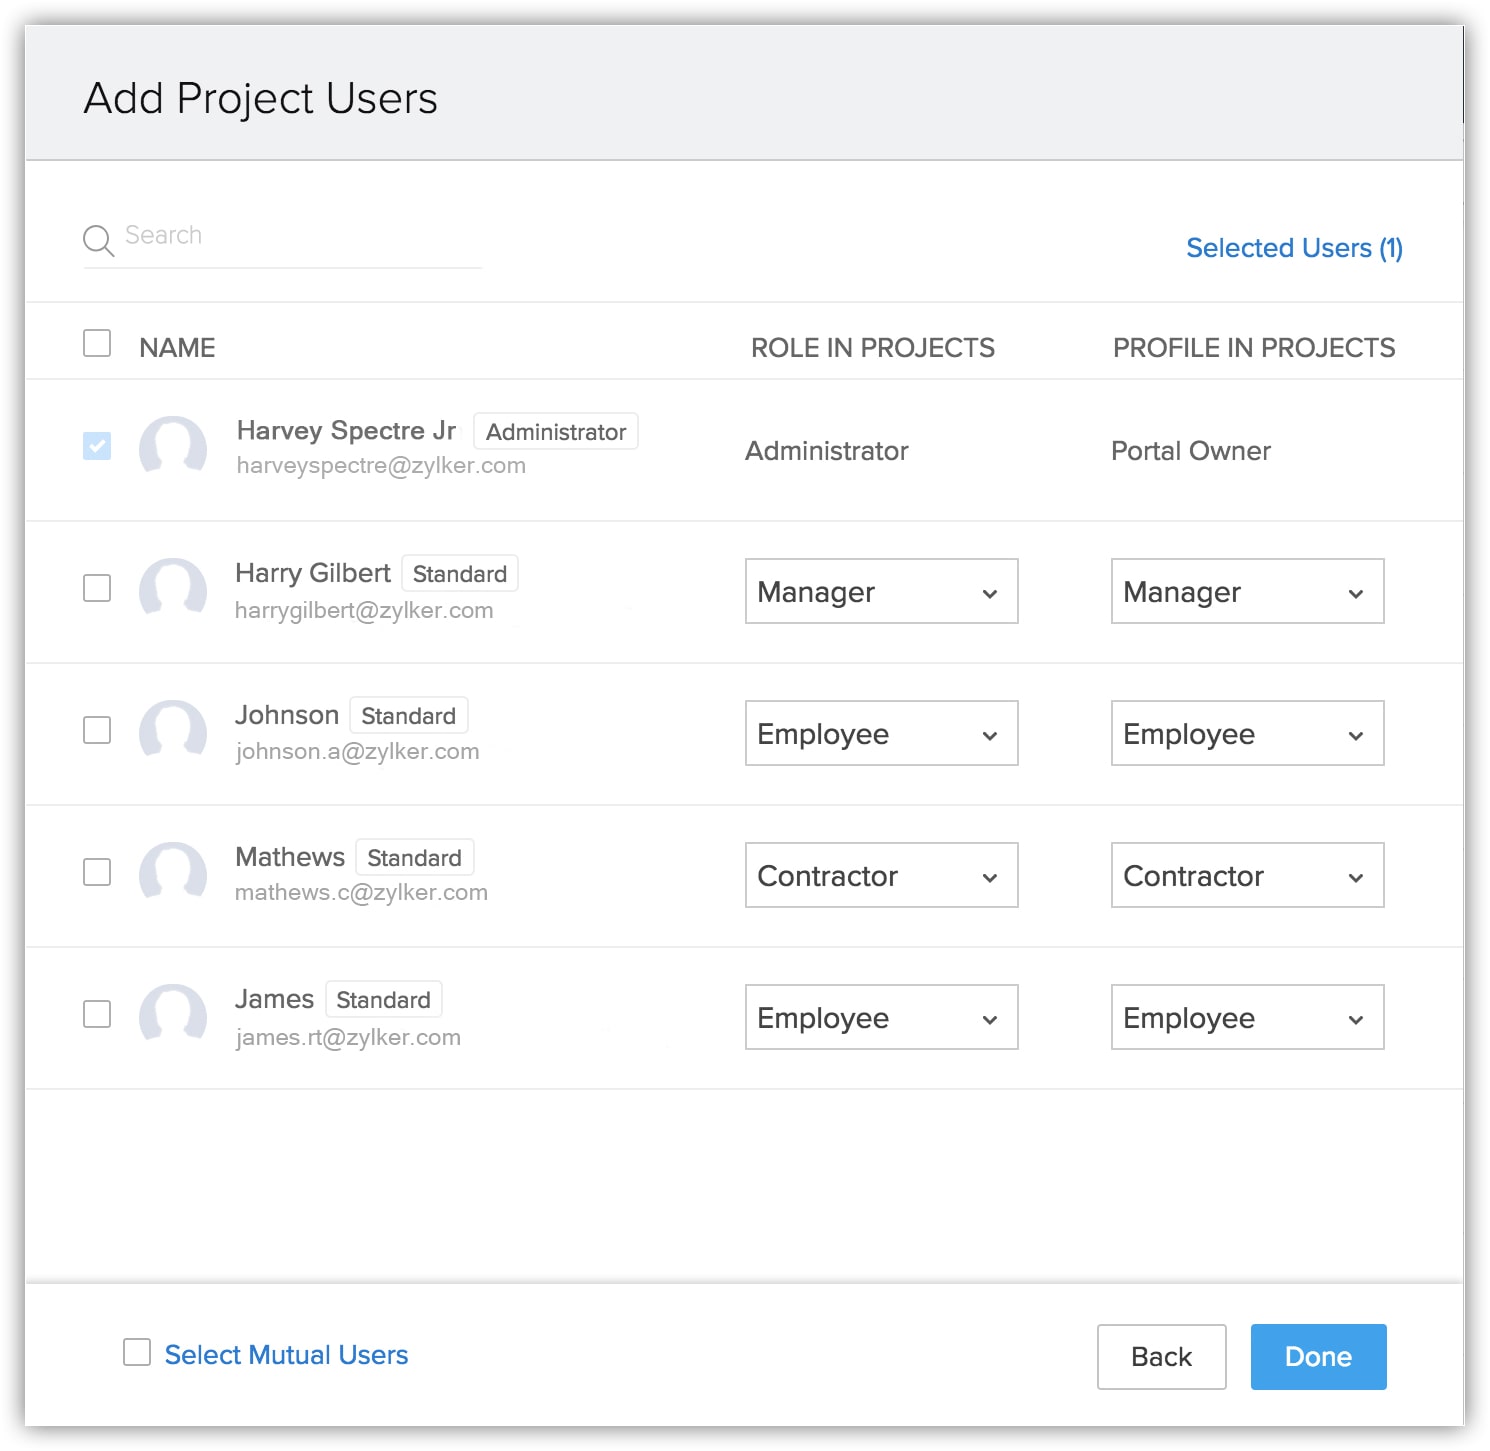
Task: Uncheck Harvey Spectre Jr's checkbox
Action: tap(97, 446)
